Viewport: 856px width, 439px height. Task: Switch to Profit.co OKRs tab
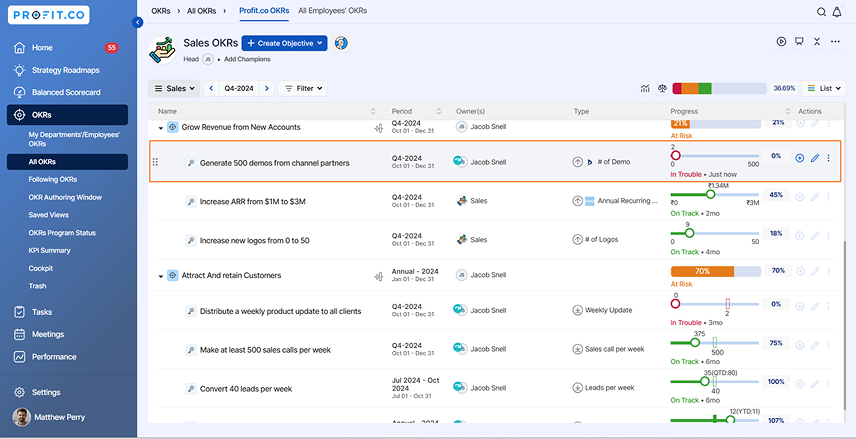[x=264, y=11]
